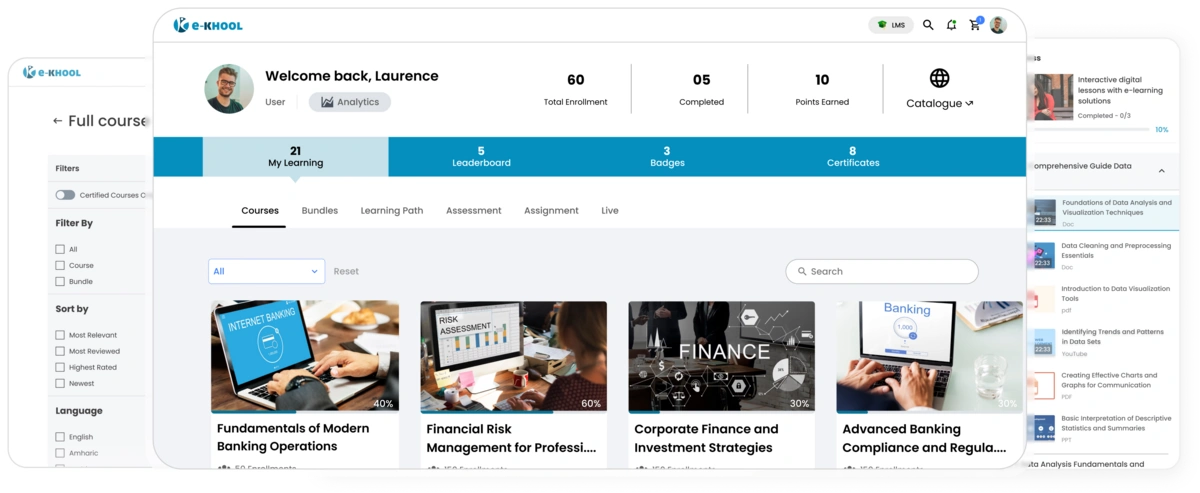Enable the English language checkbox
1200x493 pixels.
(60, 437)
